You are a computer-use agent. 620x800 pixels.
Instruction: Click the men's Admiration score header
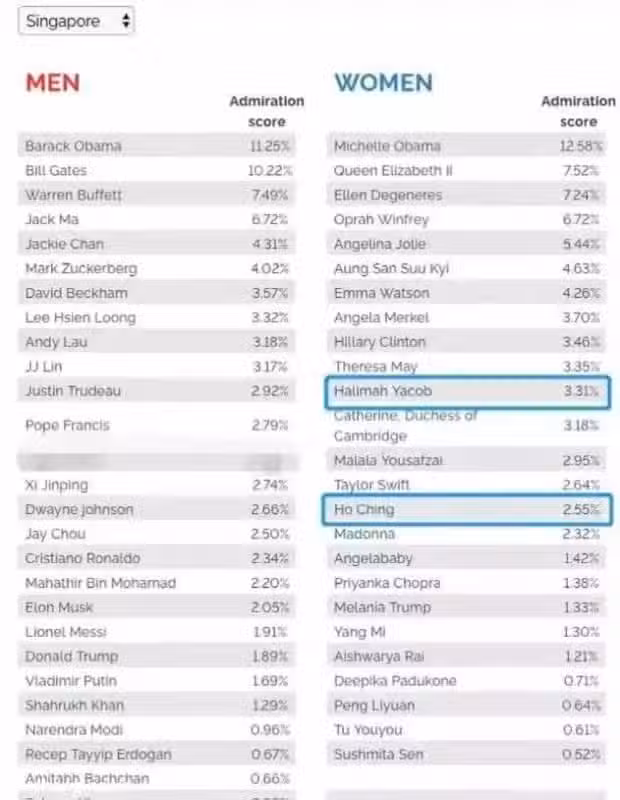(266, 111)
